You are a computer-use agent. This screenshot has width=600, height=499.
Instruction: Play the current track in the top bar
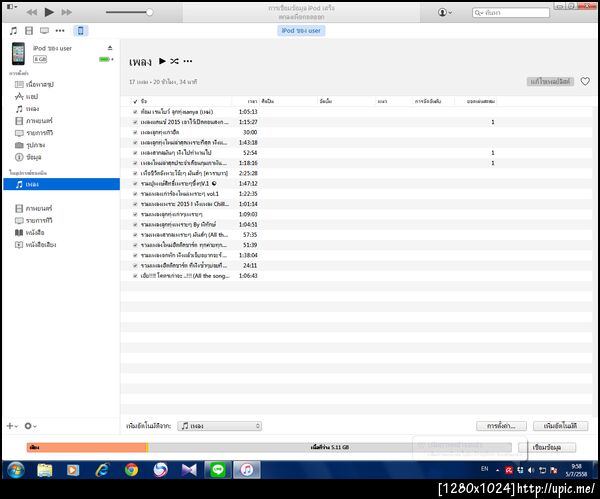click(49, 12)
